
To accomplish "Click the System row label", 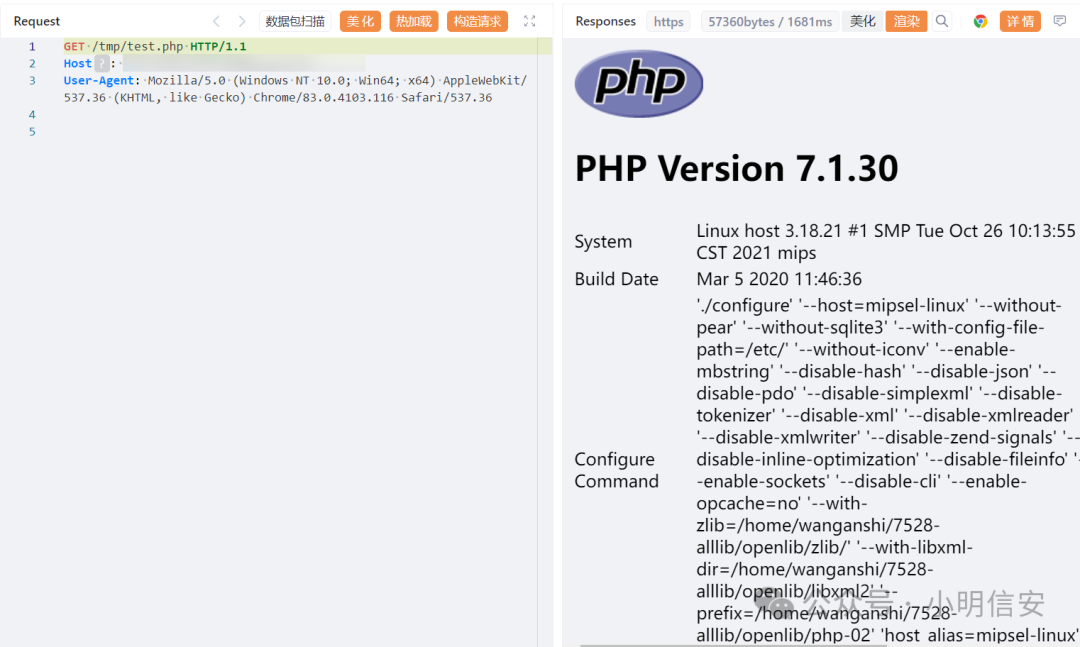I will coord(603,242).
